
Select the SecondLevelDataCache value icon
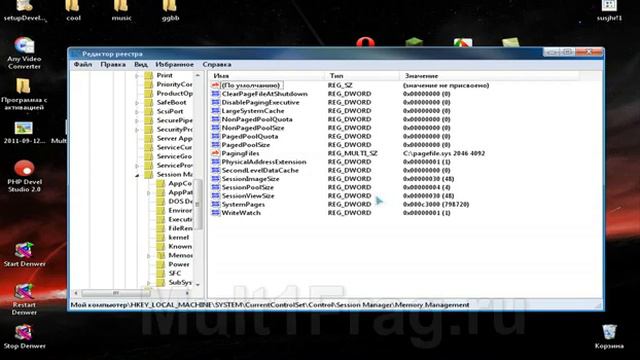[216, 171]
